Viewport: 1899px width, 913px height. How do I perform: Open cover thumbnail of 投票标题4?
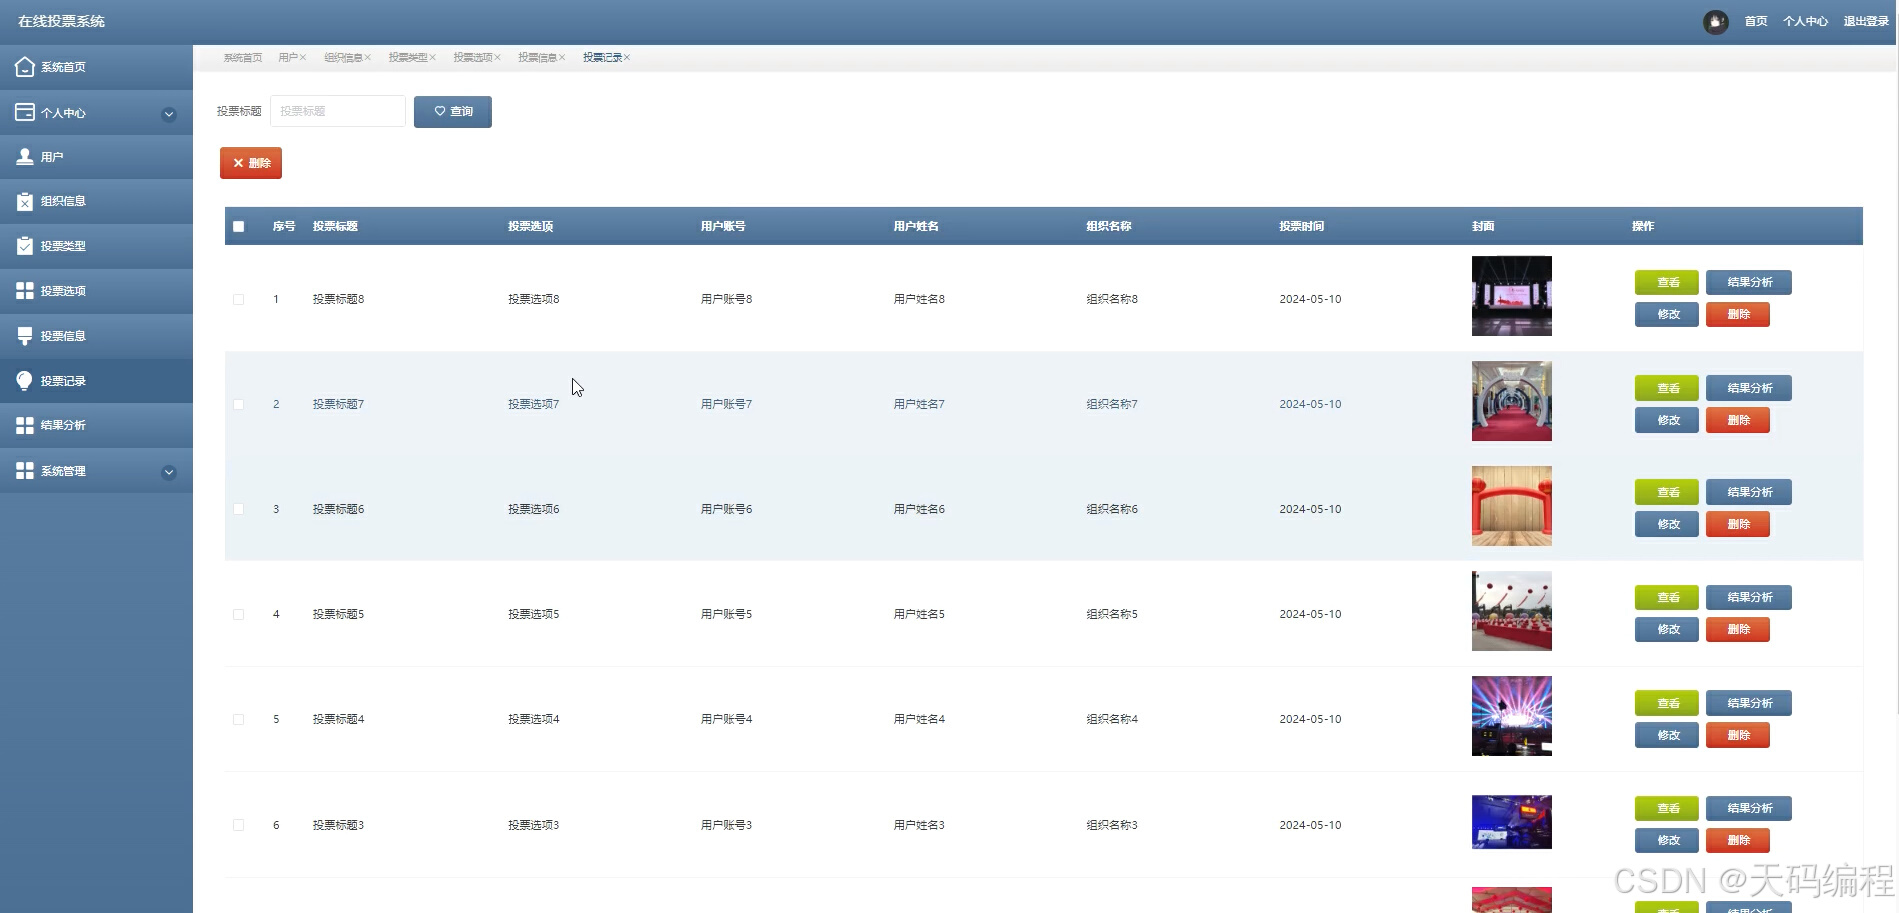[x=1511, y=716]
